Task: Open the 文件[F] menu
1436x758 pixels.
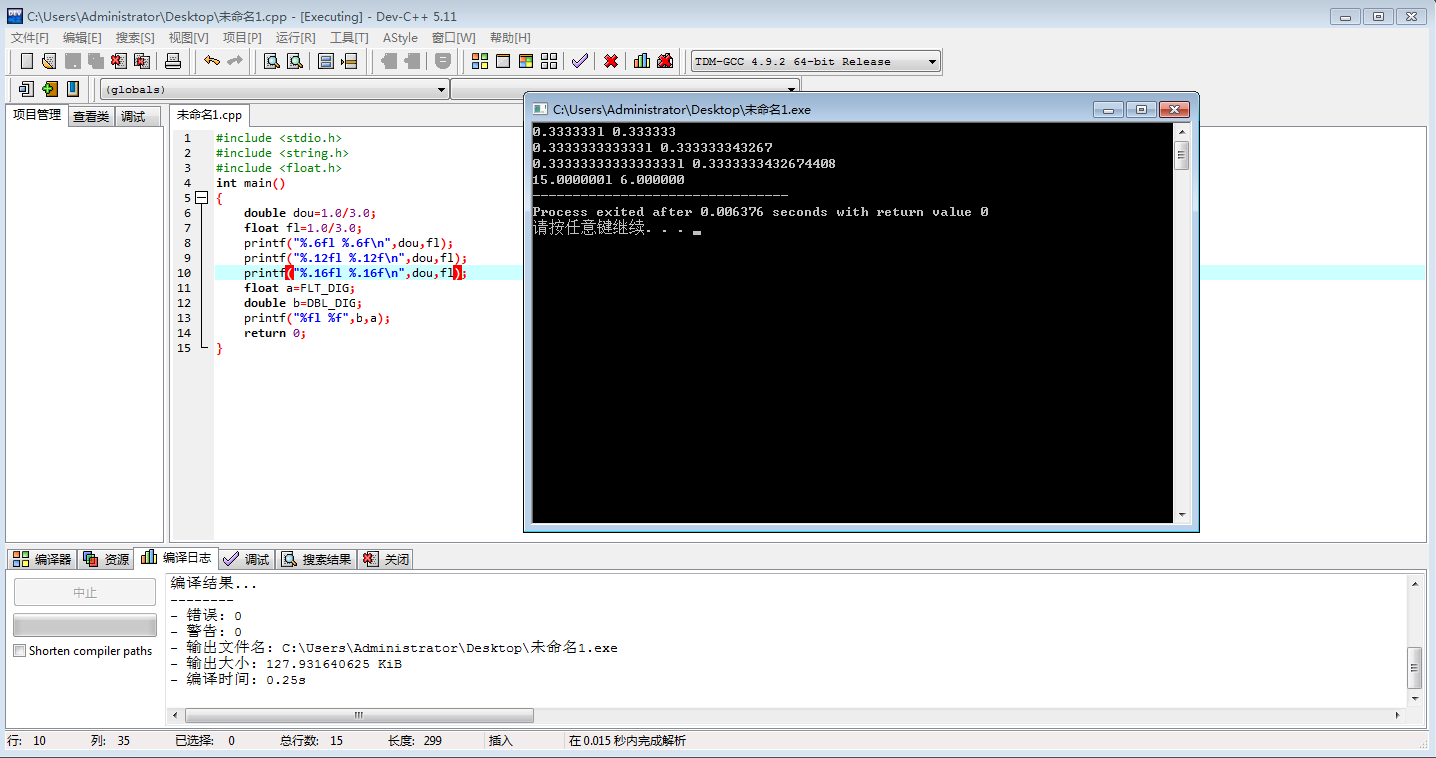Action: (x=30, y=37)
